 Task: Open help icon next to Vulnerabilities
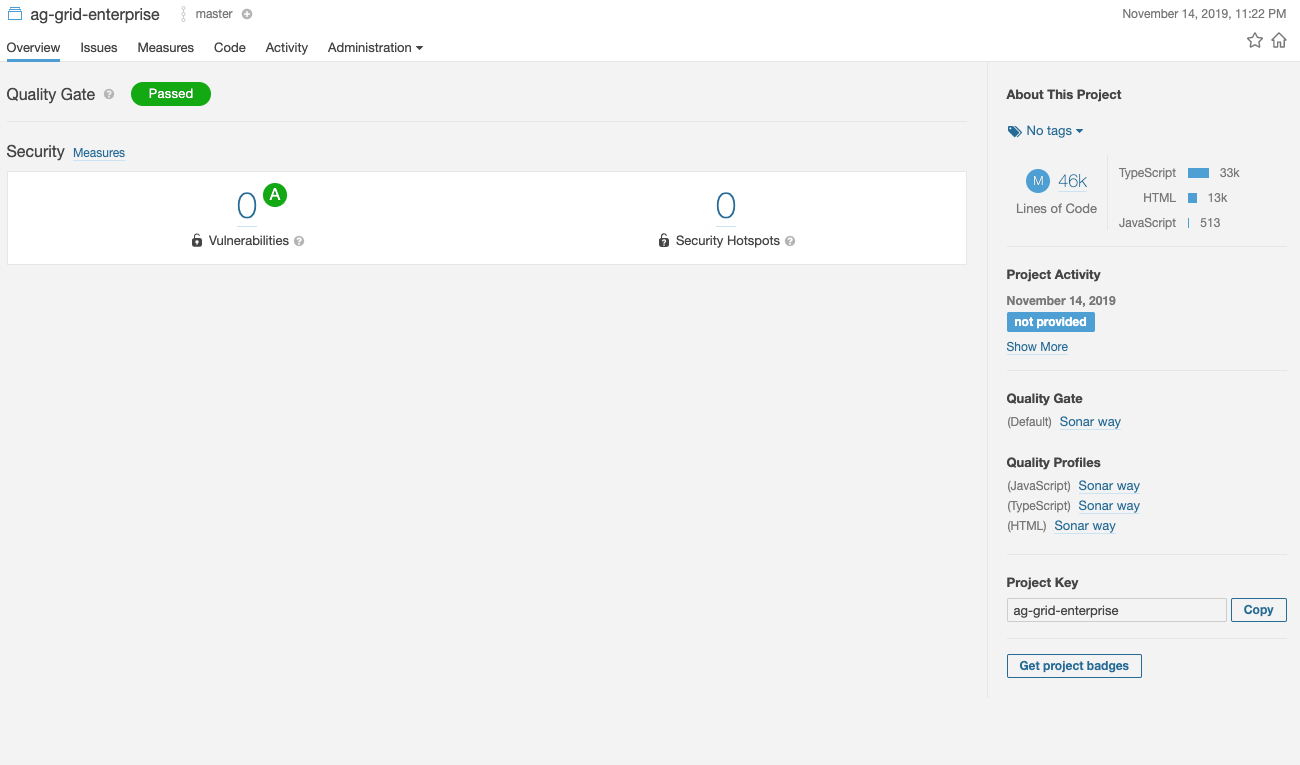click(x=299, y=241)
